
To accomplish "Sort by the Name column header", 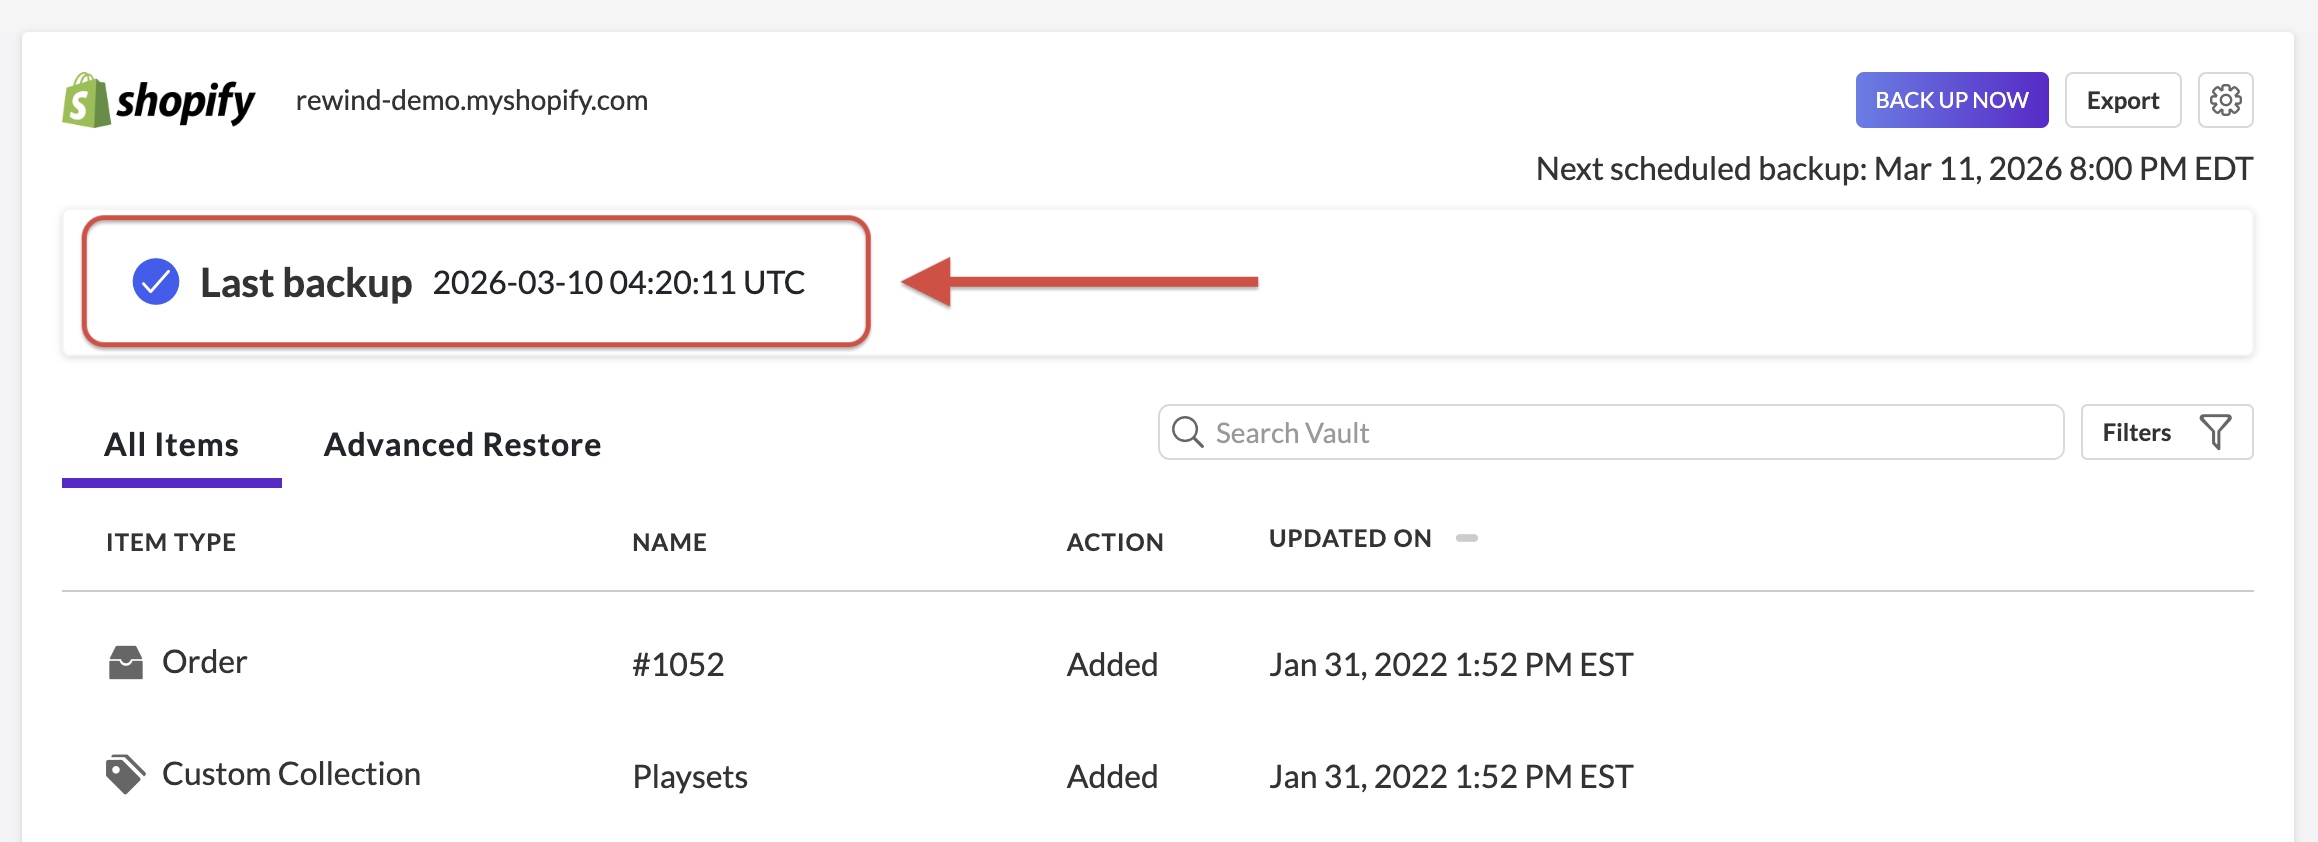I will point(669,542).
